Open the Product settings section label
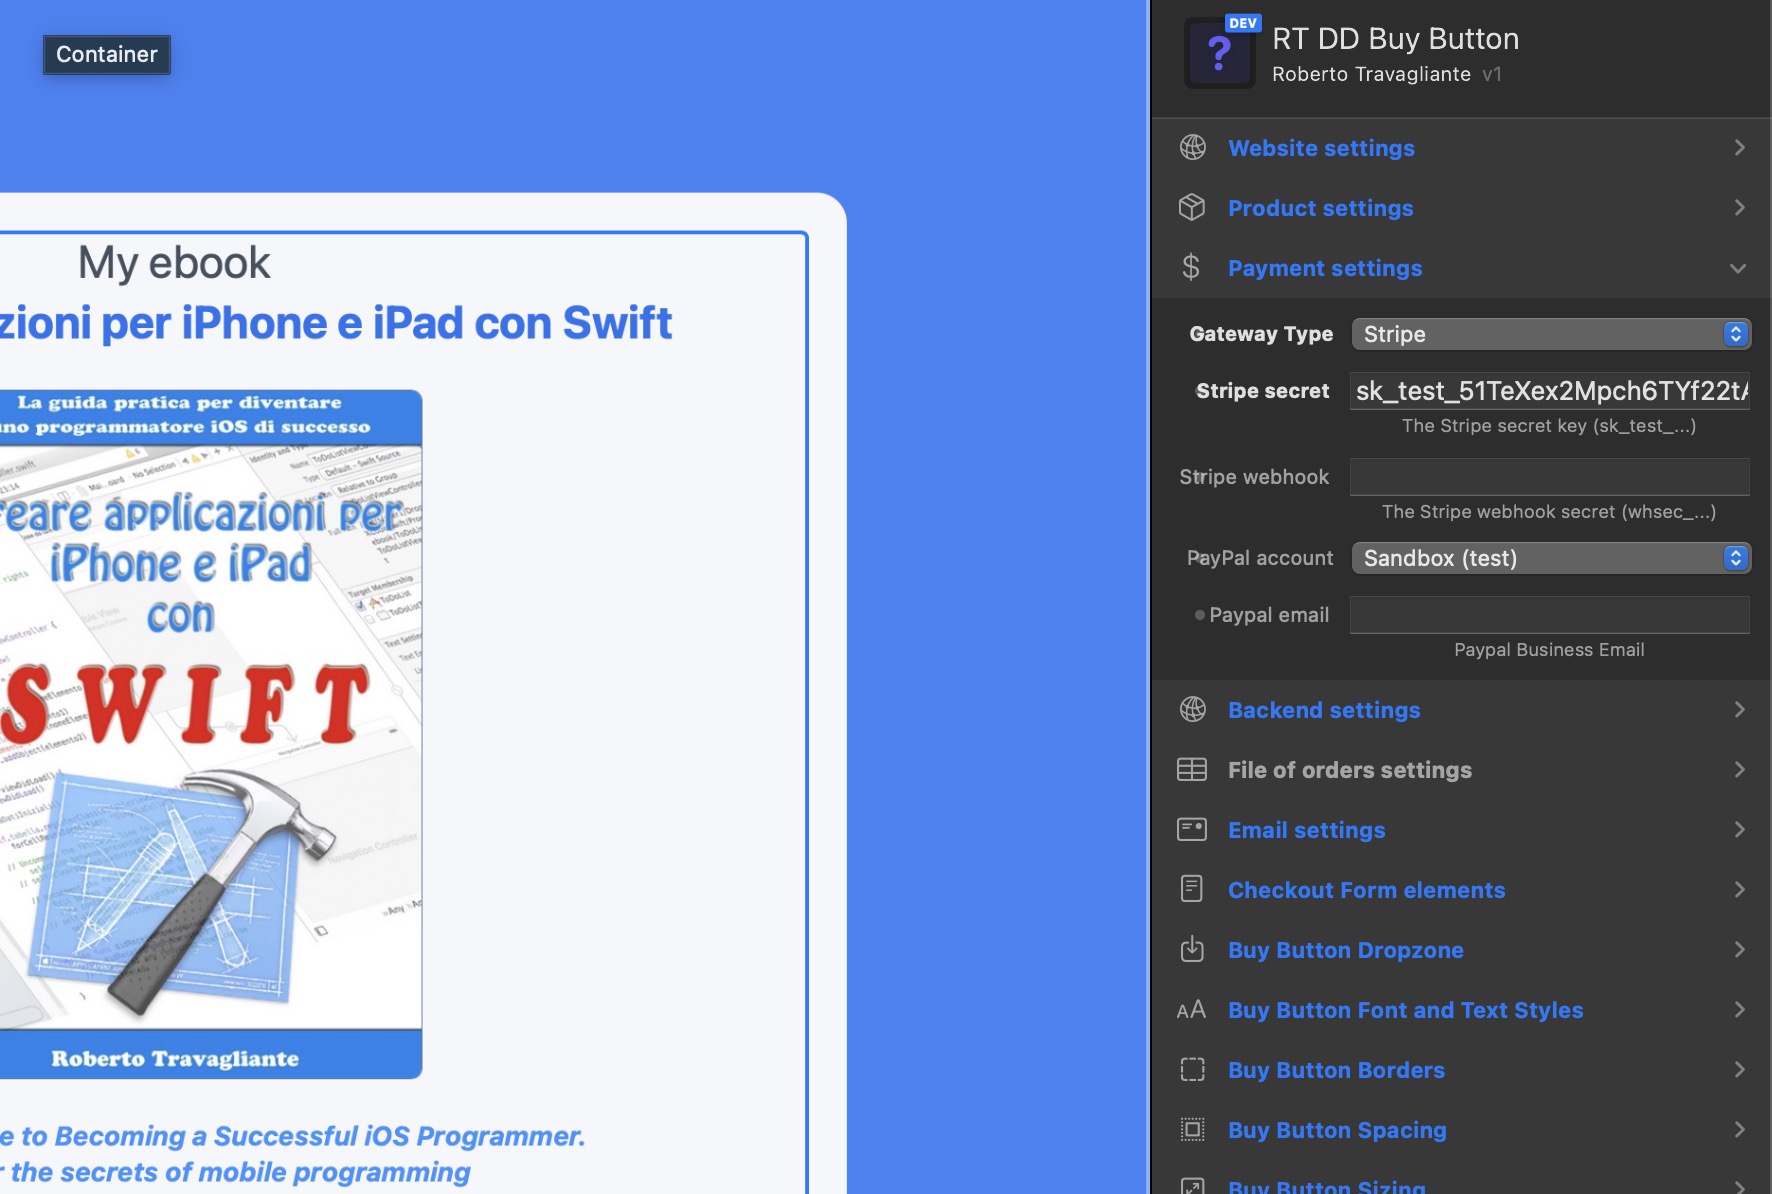 [1320, 208]
